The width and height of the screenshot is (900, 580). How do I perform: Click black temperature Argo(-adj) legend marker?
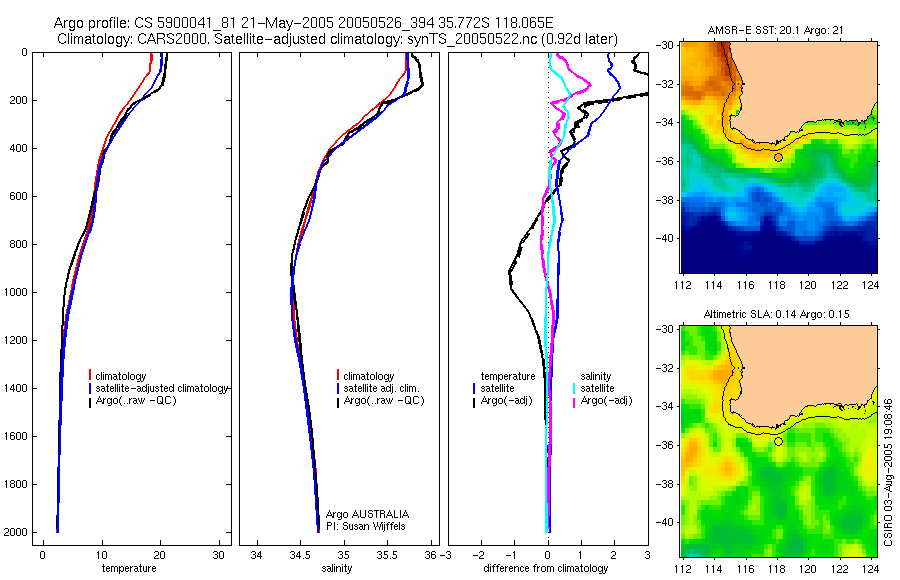[474, 401]
